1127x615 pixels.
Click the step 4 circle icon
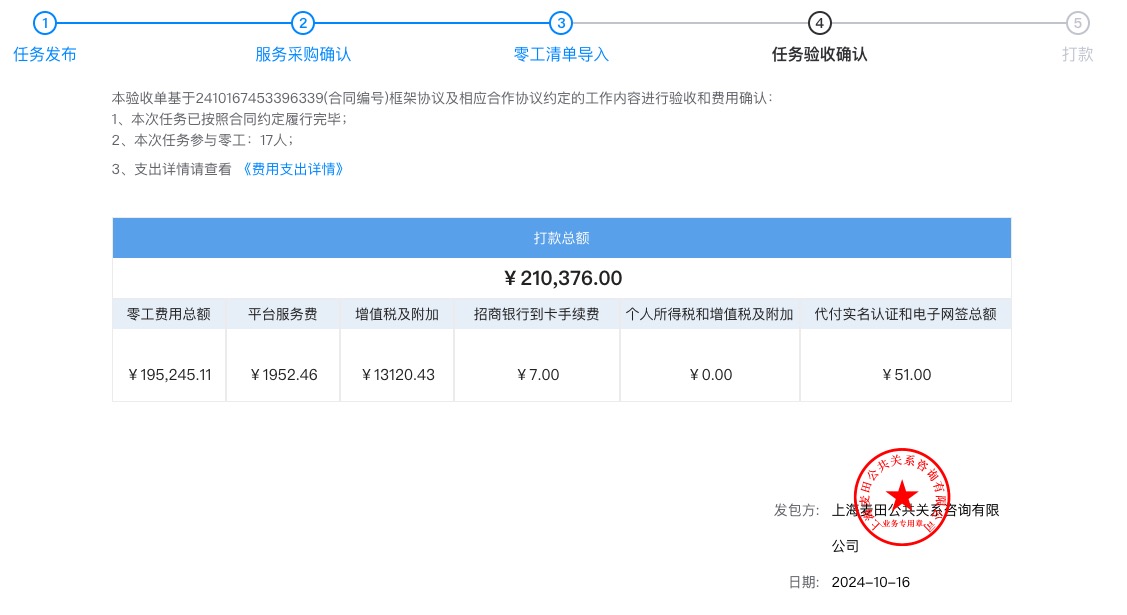click(819, 23)
